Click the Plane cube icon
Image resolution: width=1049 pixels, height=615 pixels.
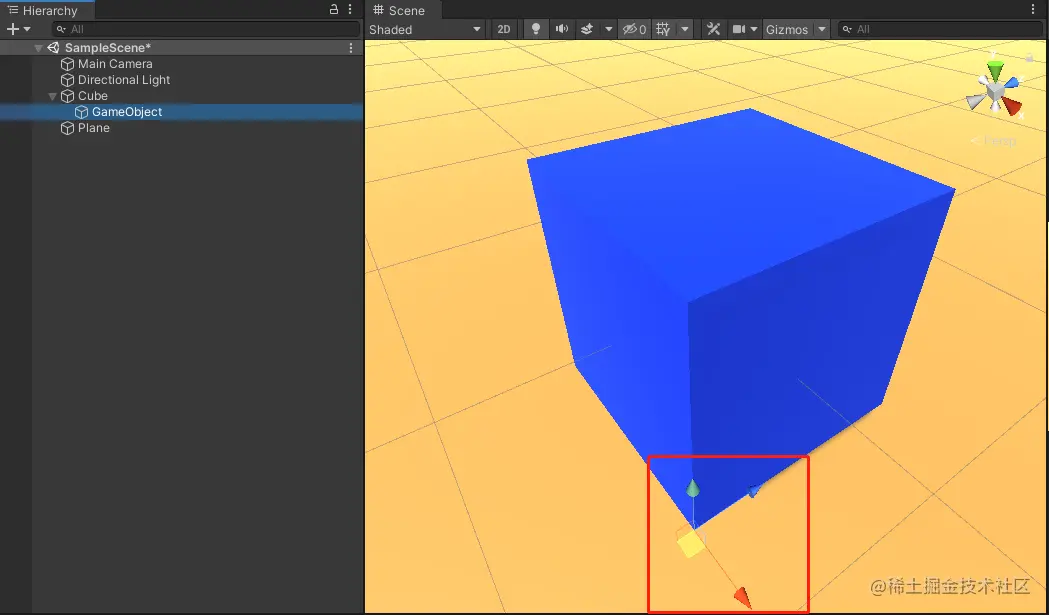(68, 128)
